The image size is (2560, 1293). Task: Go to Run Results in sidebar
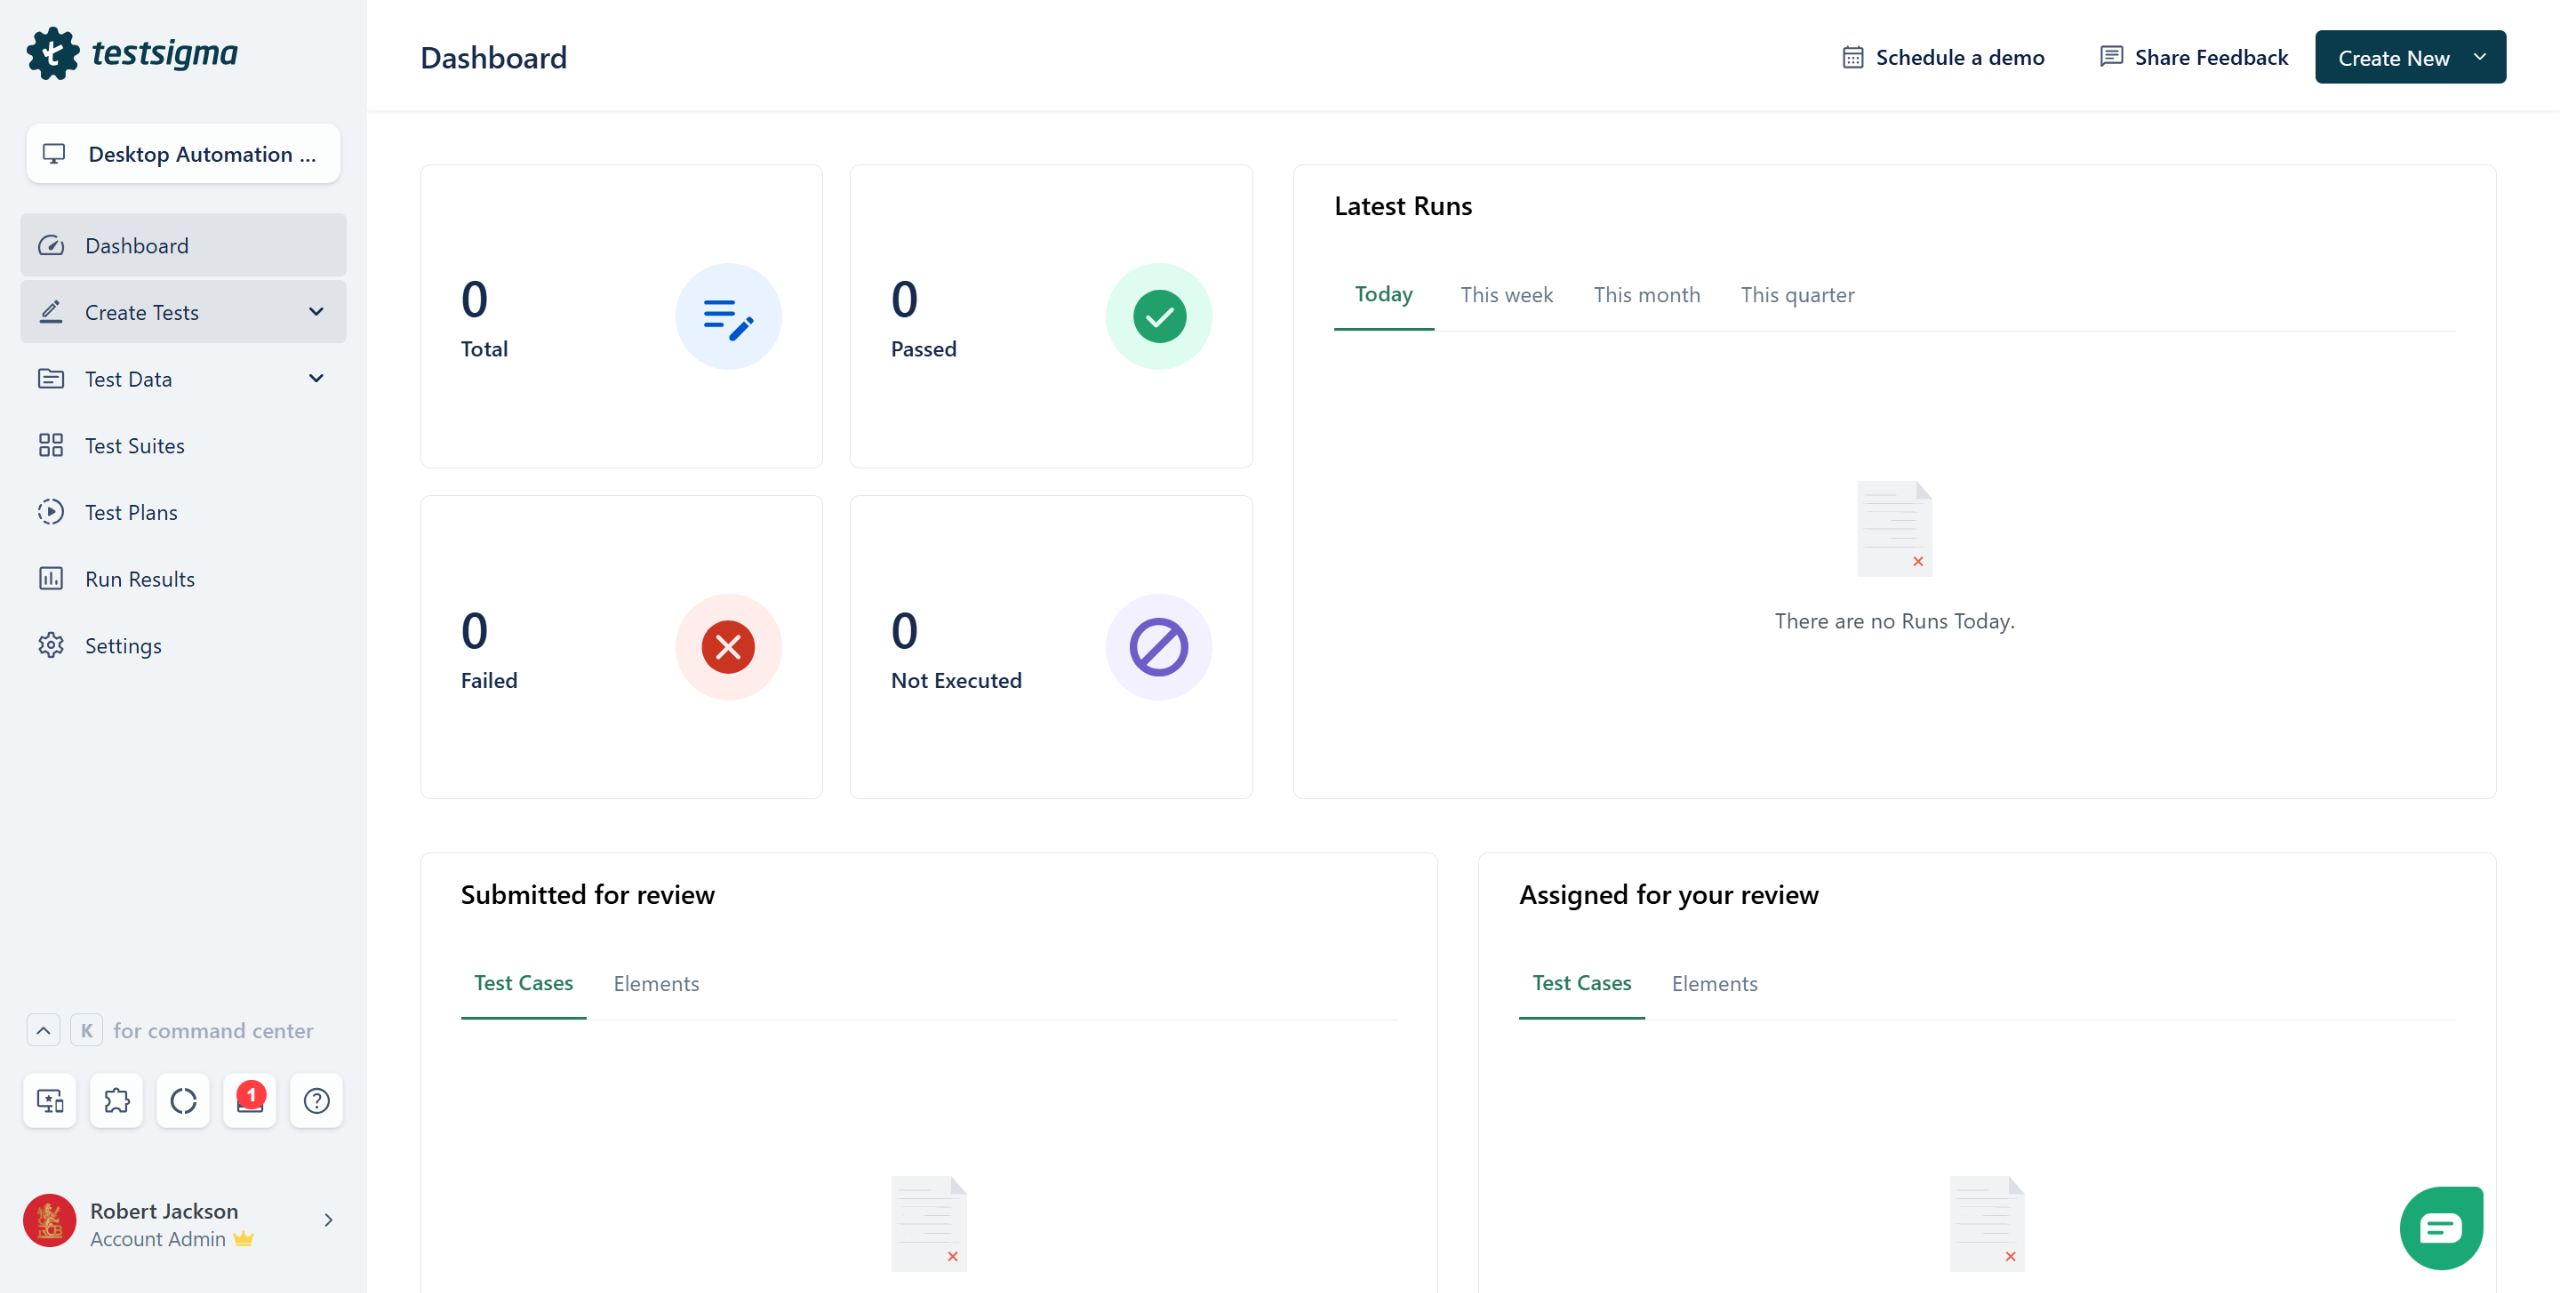(x=139, y=579)
